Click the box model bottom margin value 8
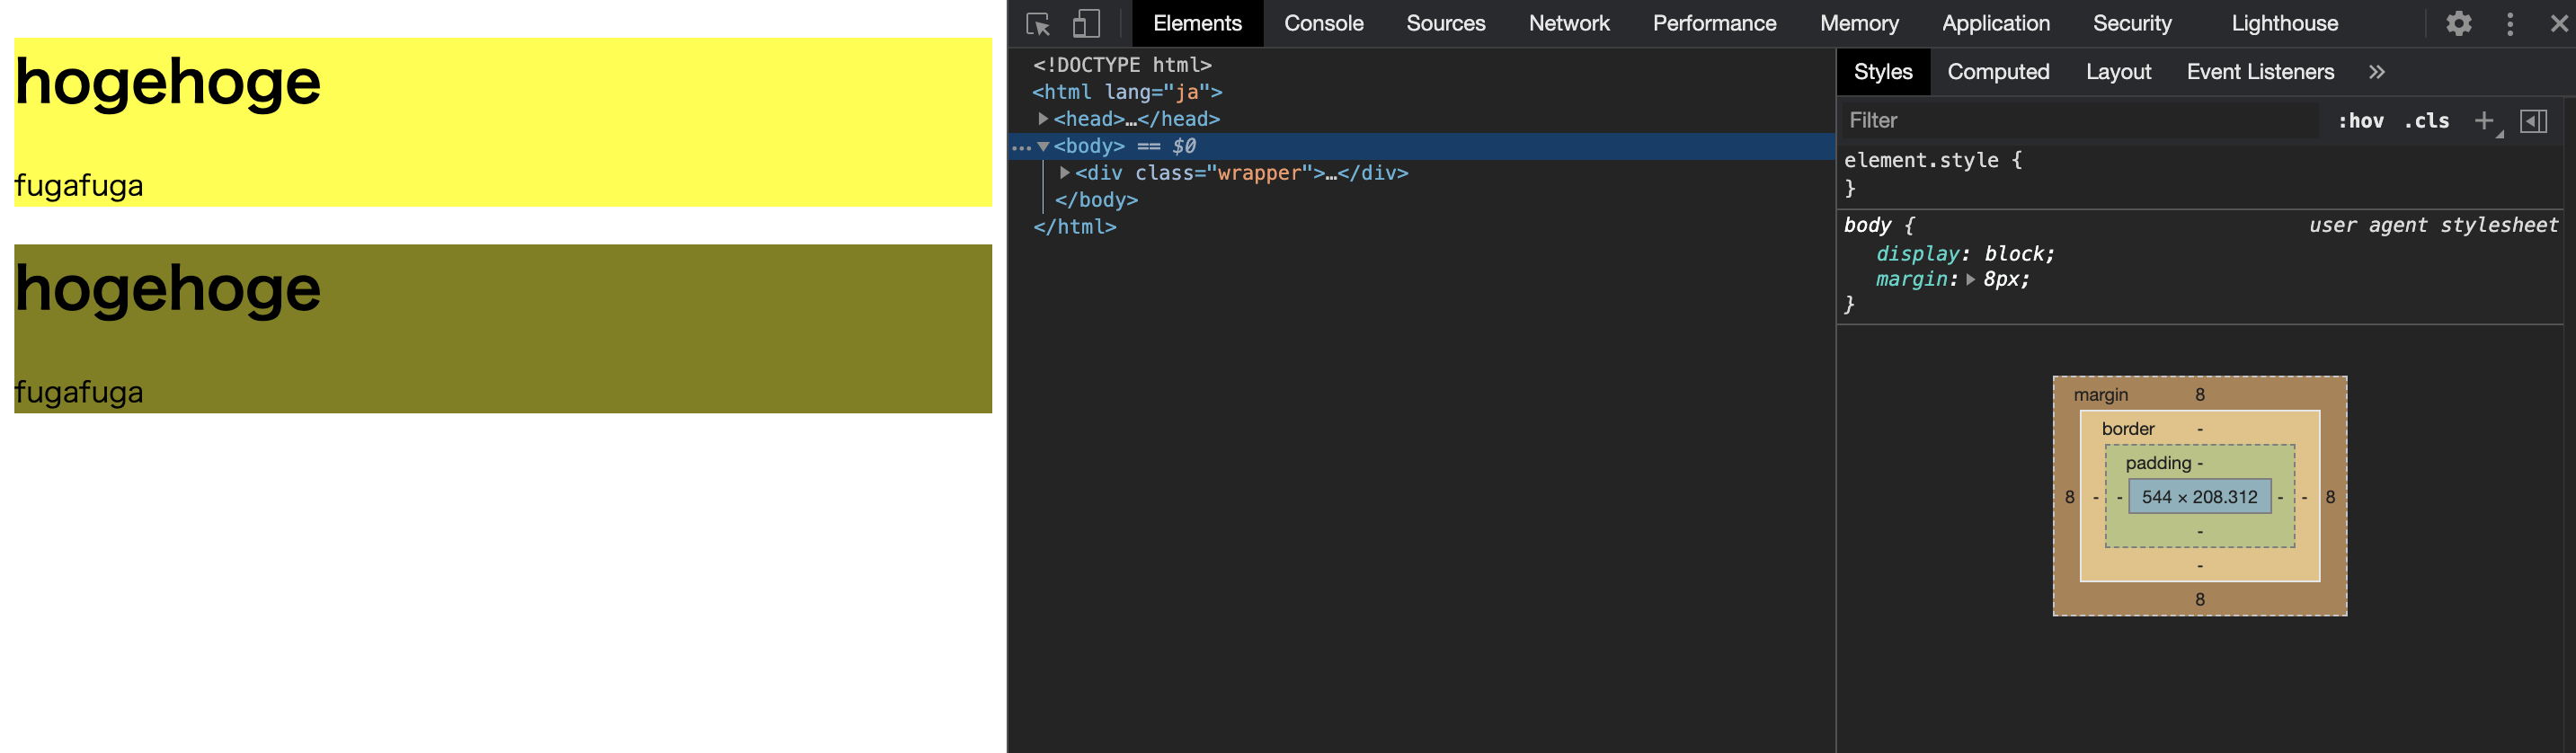Viewport: 2576px width, 753px height. [2200, 599]
